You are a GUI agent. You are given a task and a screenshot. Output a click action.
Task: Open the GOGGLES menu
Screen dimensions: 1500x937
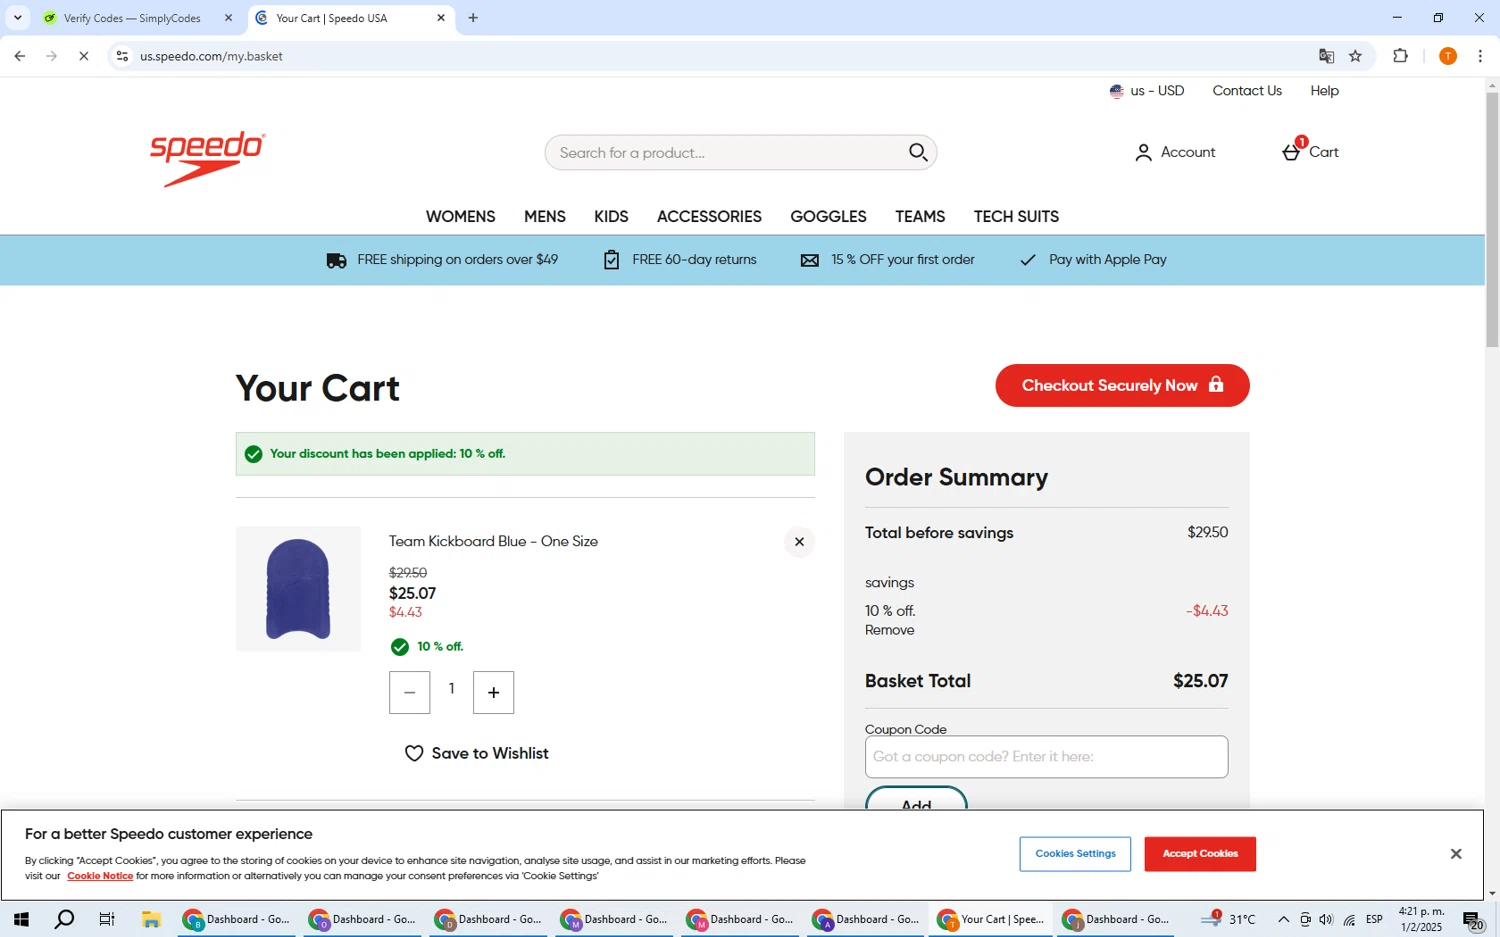828,217
